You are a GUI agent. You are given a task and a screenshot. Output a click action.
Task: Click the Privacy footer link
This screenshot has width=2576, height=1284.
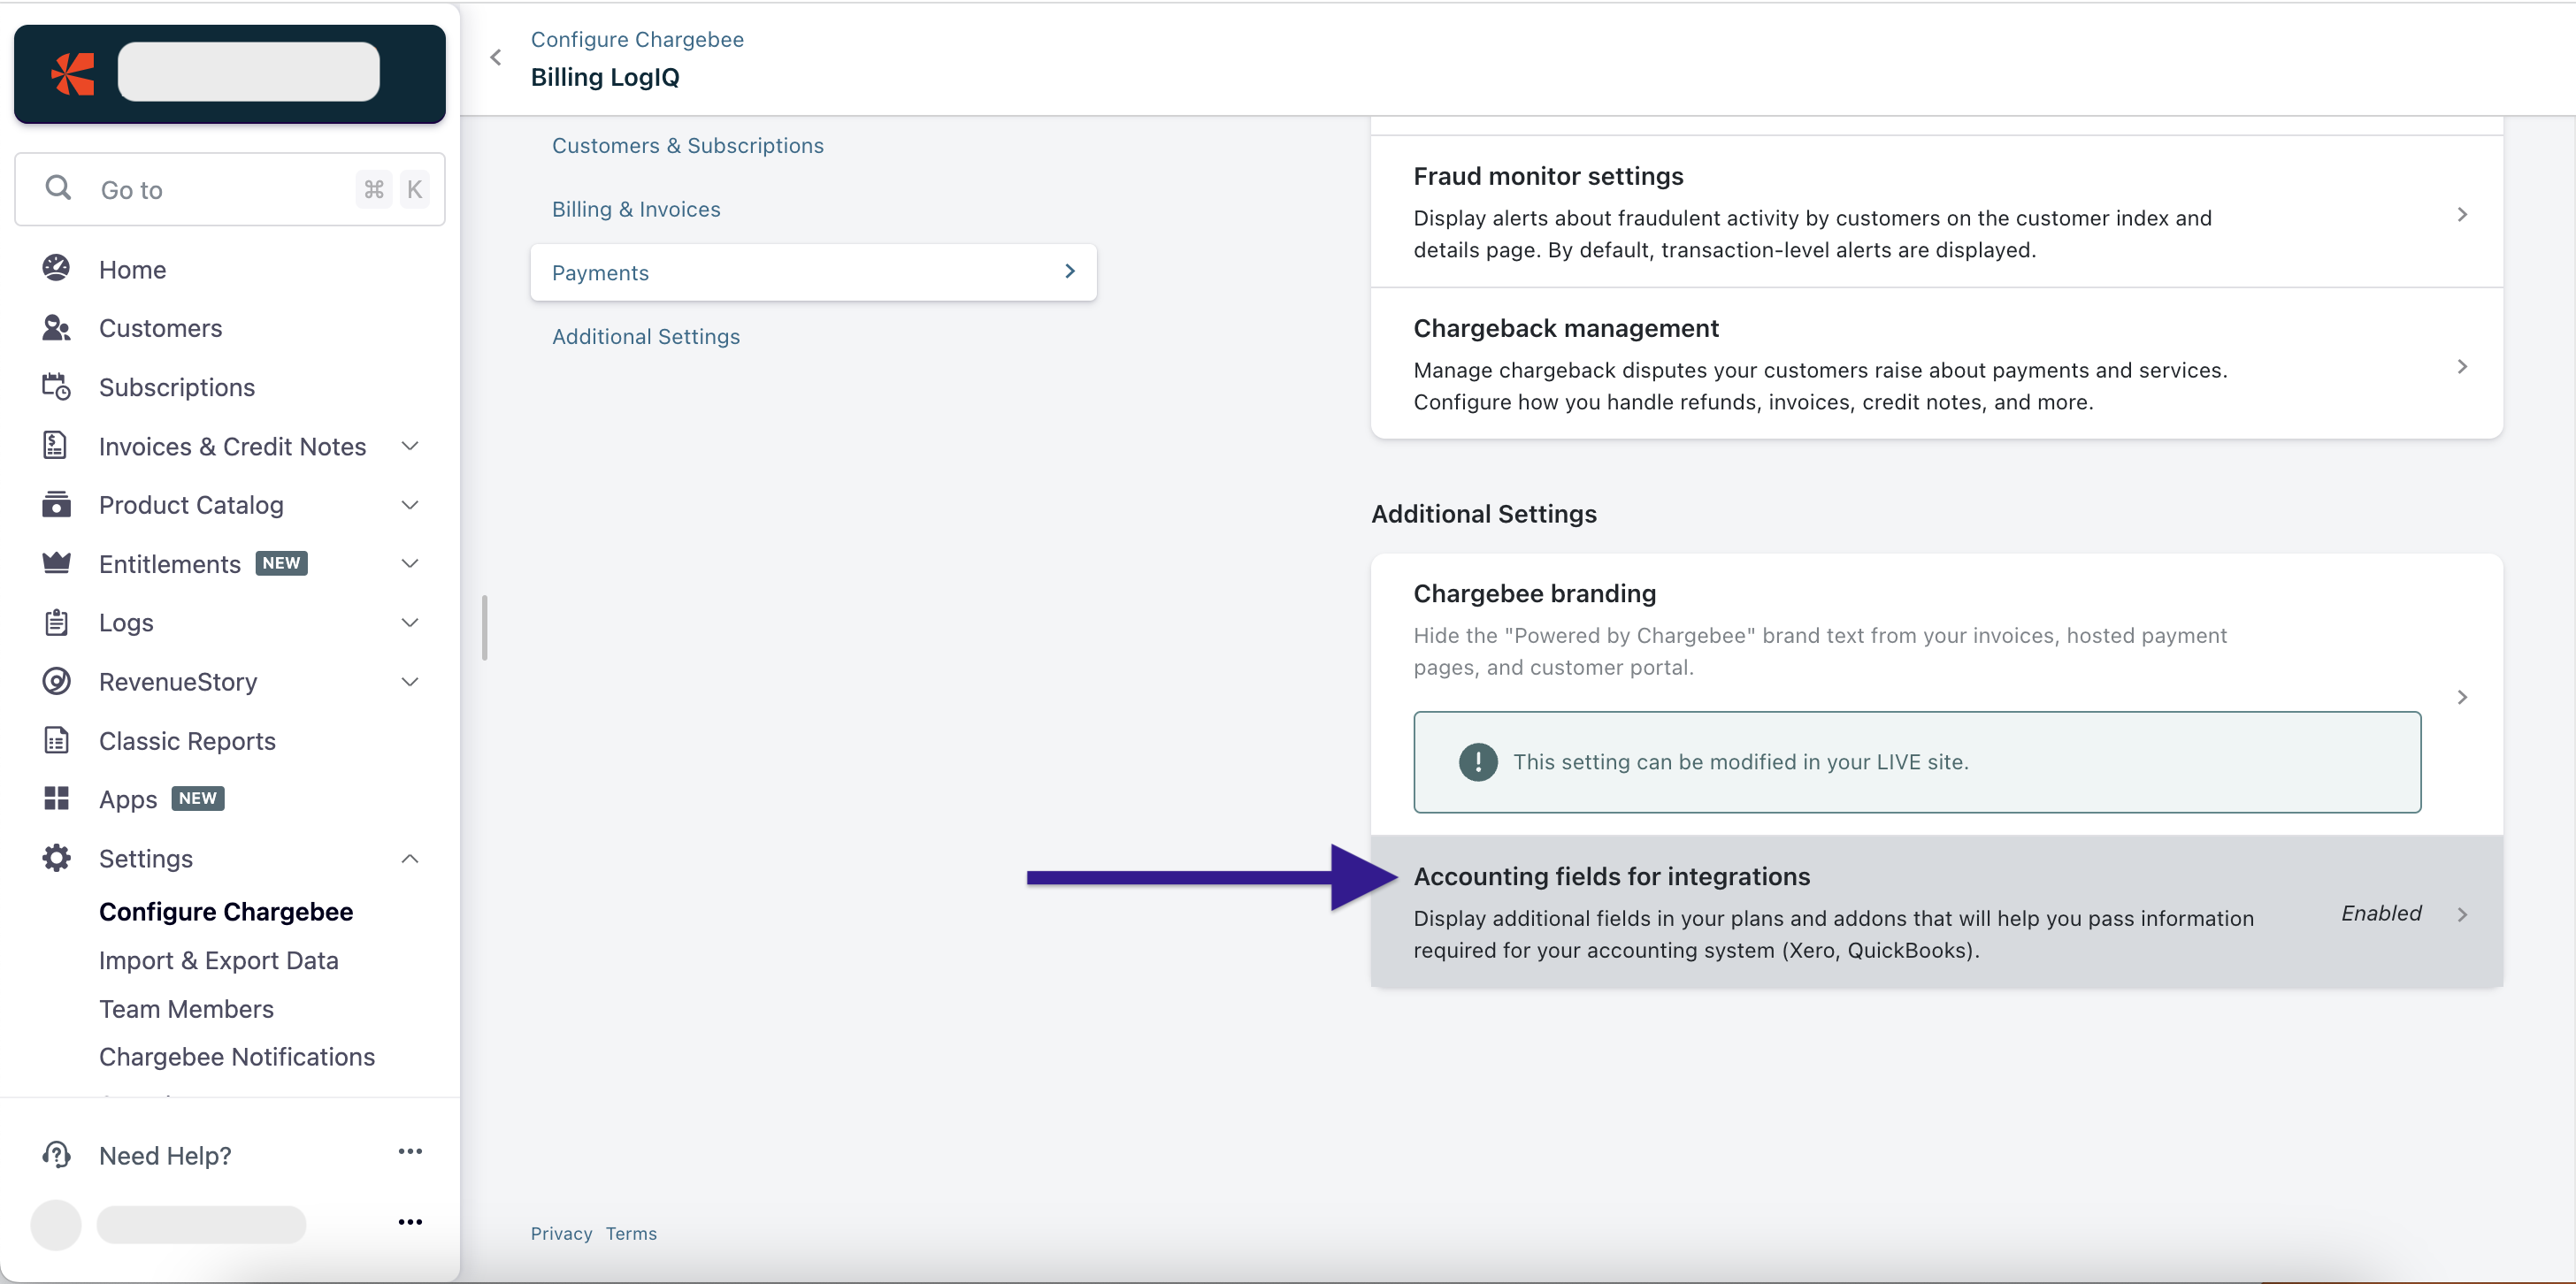561,1233
